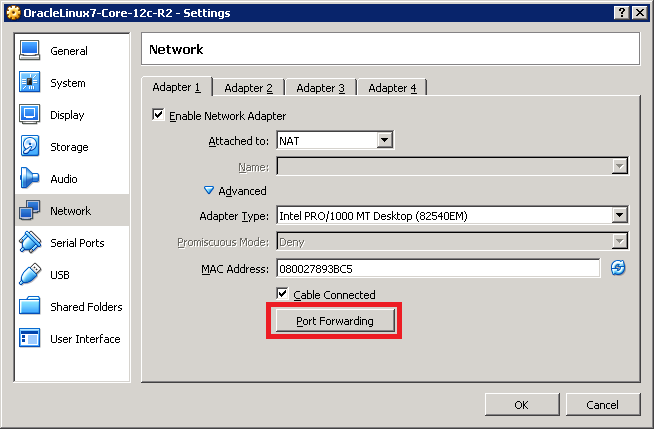Viewport: 654px width, 429px height.
Task: Select the Serial Ports icon
Action: 29,243
